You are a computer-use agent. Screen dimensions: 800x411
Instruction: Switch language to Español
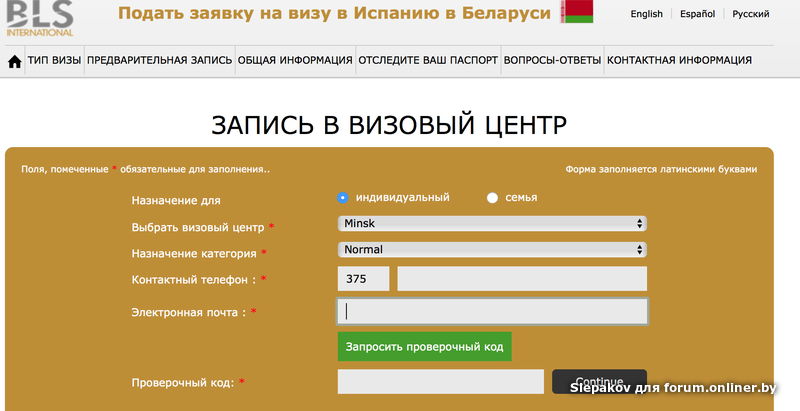pyautogui.click(x=699, y=15)
